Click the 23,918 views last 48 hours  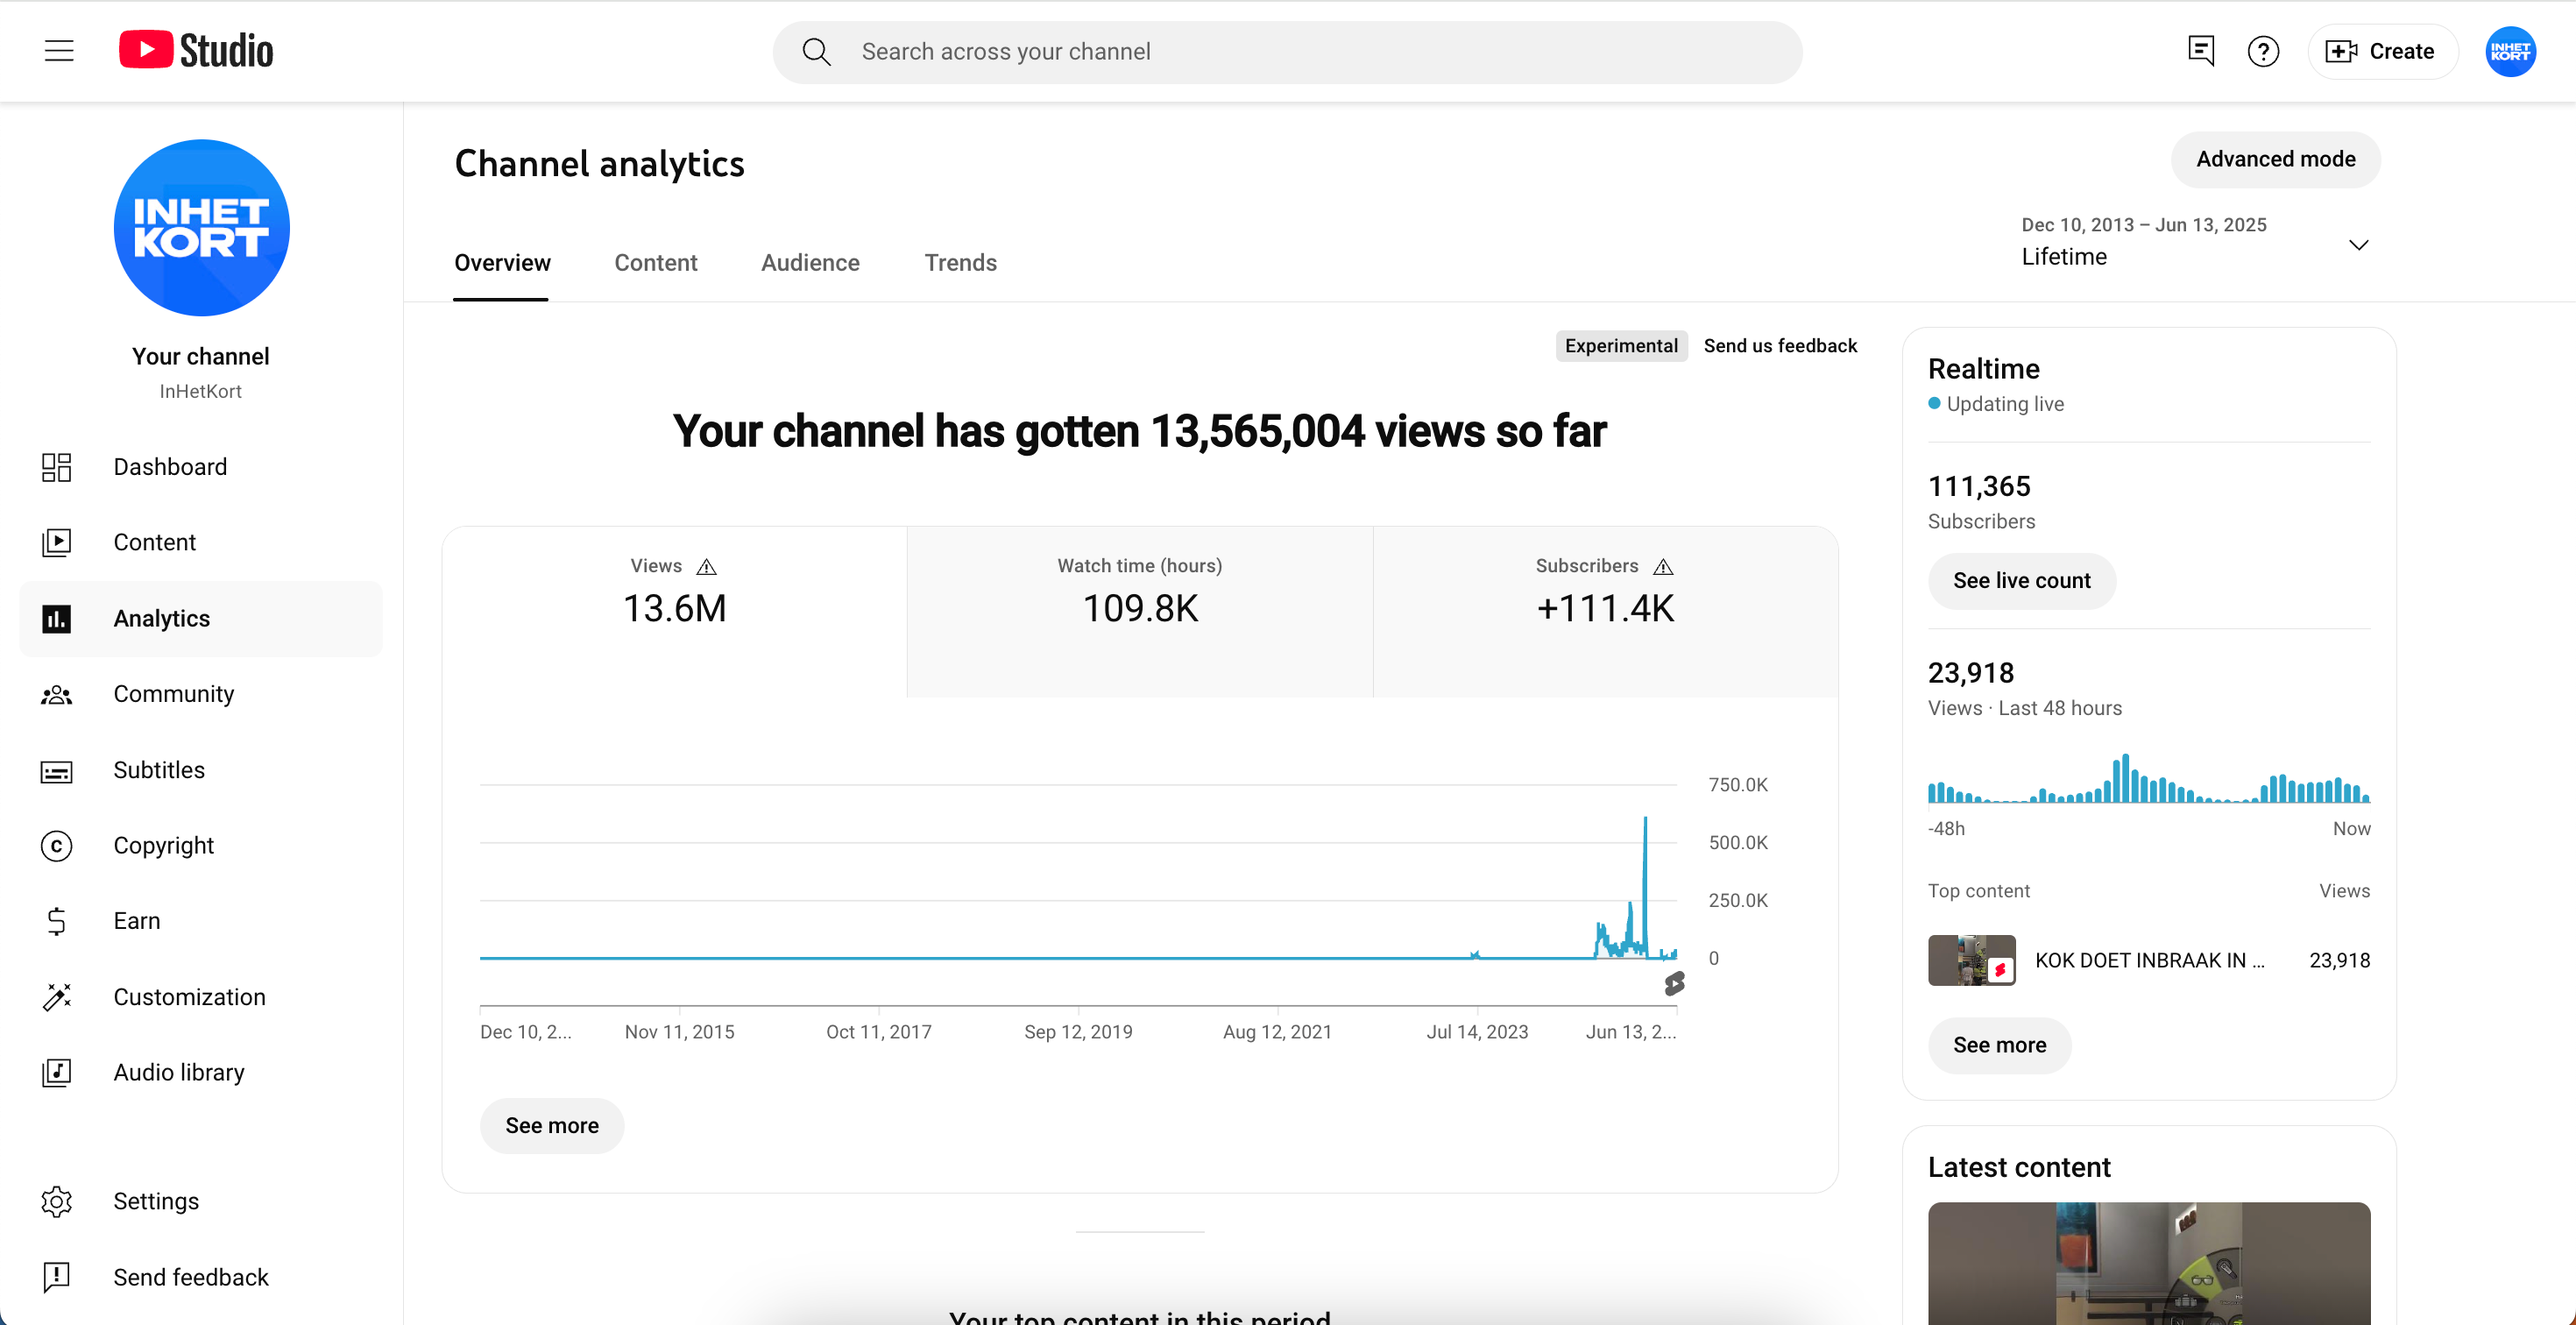click(1971, 673)
